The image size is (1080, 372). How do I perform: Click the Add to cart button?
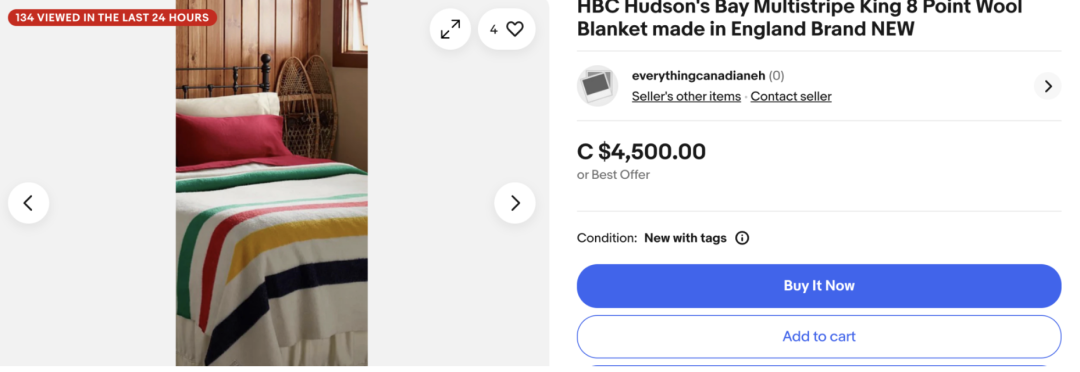click(819, 337)
